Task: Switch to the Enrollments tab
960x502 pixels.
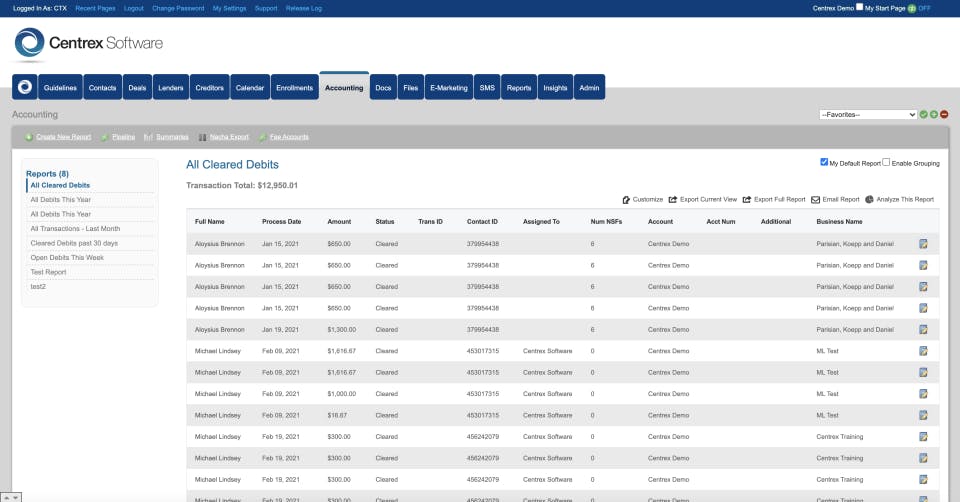Action: (294, 88)
